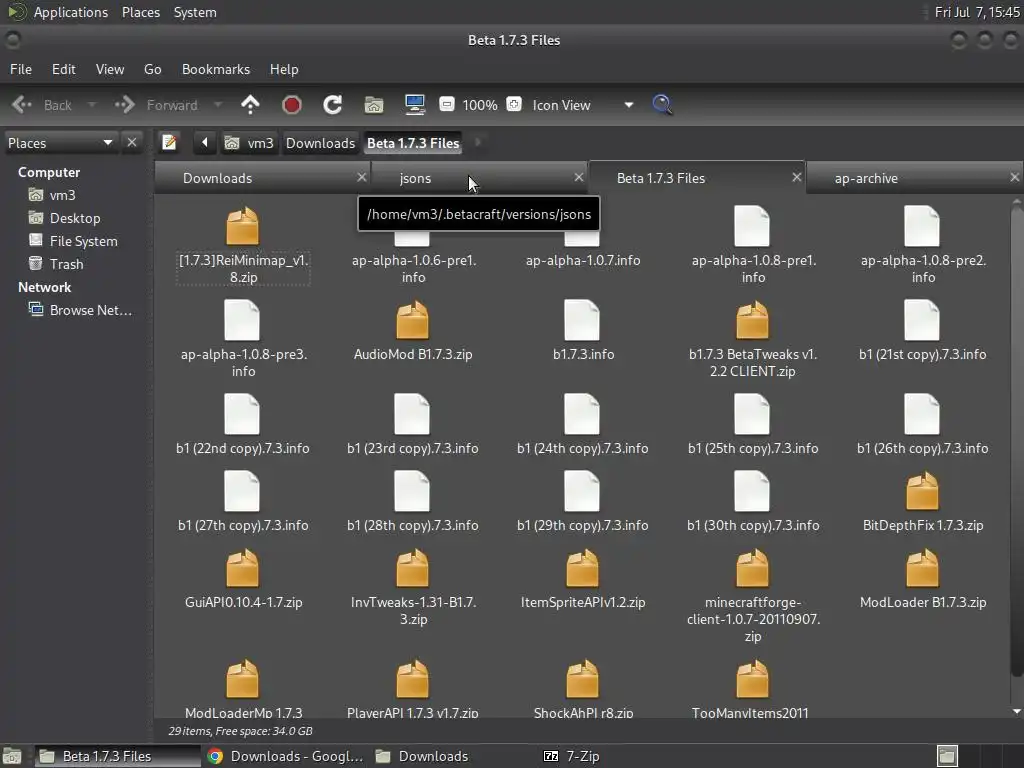
Task: Open the Bookmarks menu
Action: 216,69
